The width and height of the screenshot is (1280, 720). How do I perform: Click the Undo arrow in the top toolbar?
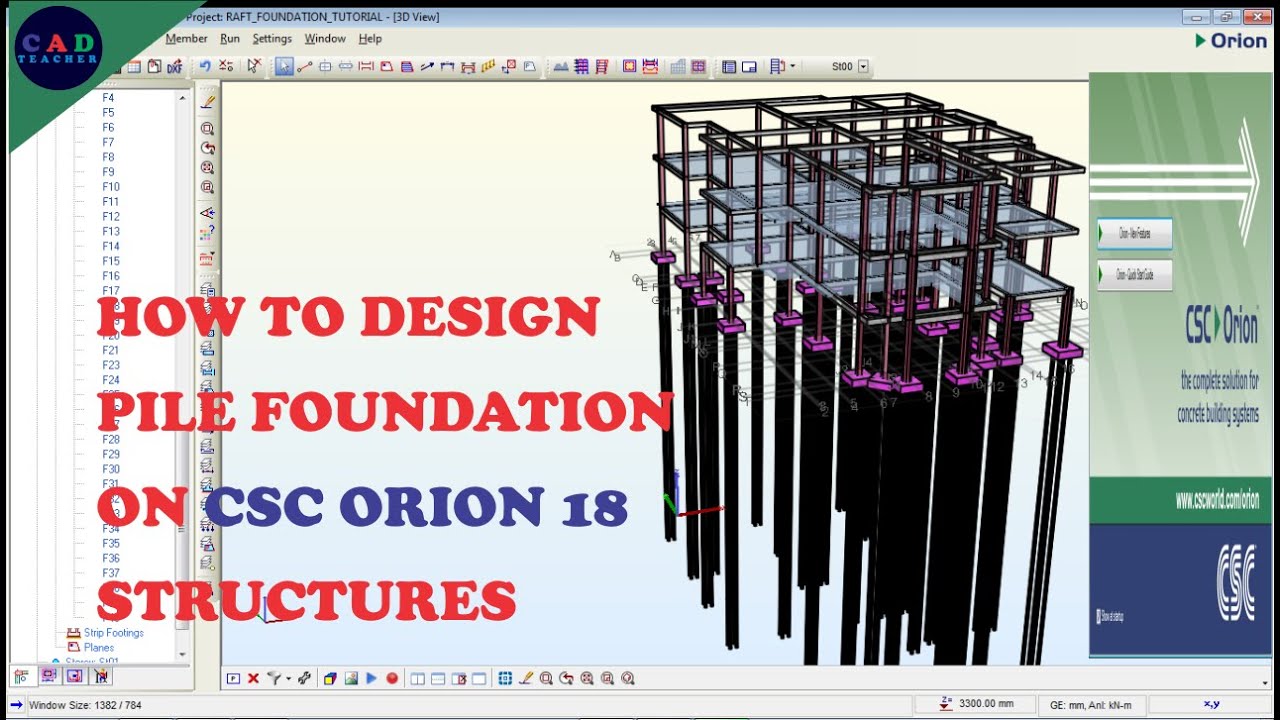(x=205, y=66)
